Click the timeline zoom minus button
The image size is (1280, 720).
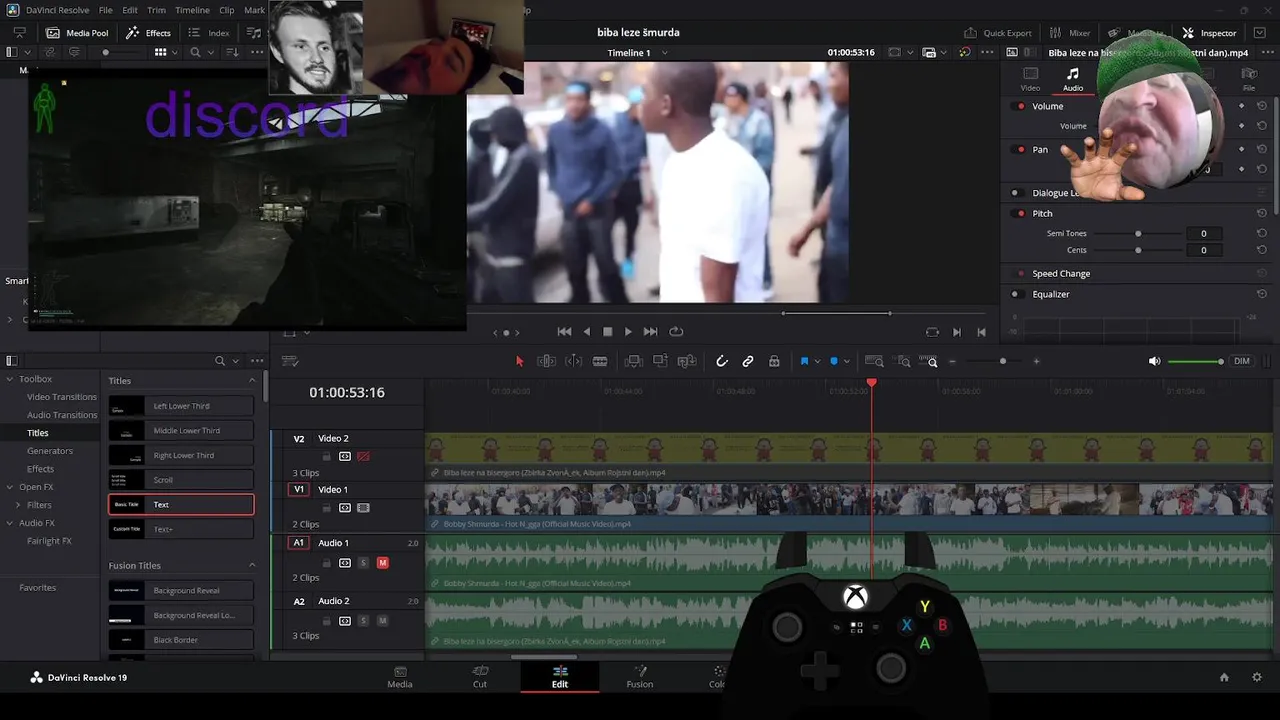(953, 361)
